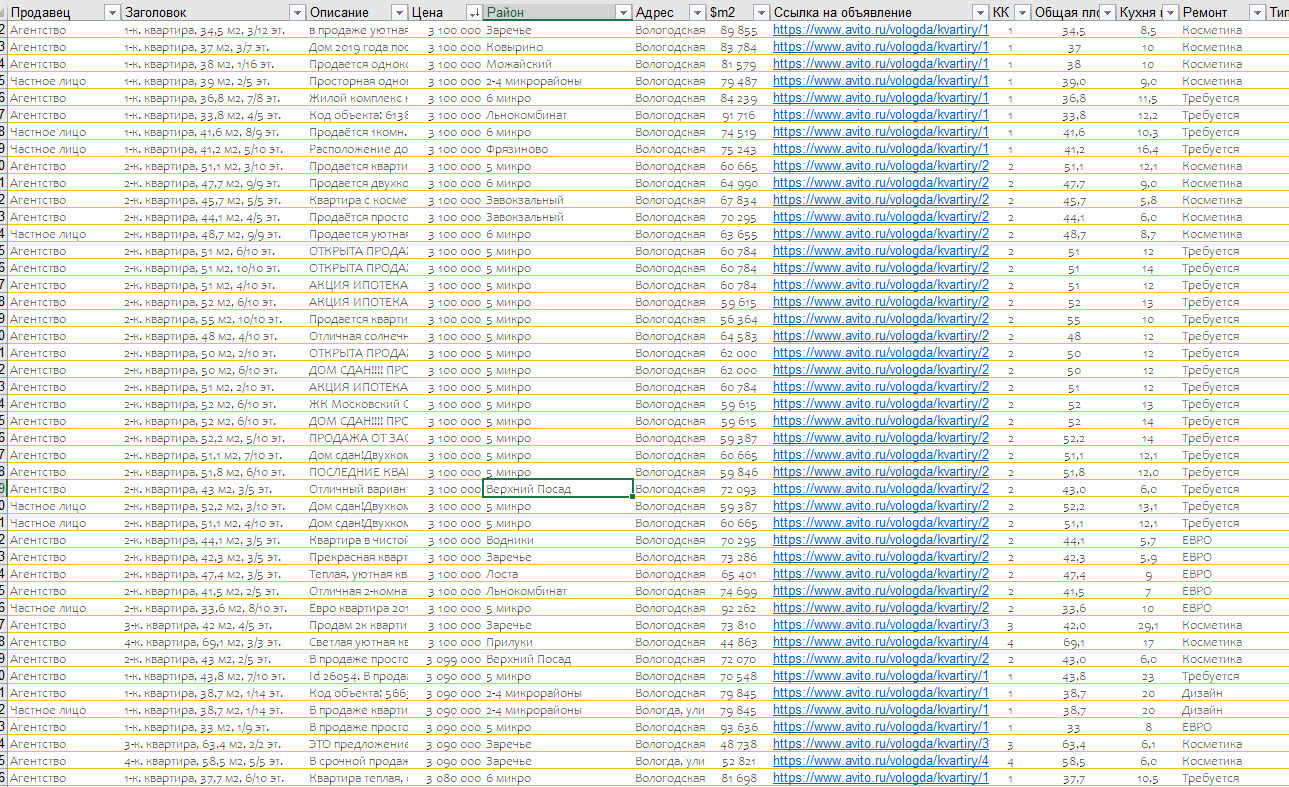Screen dimensions: 1289x787
Task: Open avito link for 63,4 м2, 2/2 эт. listing
Action: coord(880,744)
